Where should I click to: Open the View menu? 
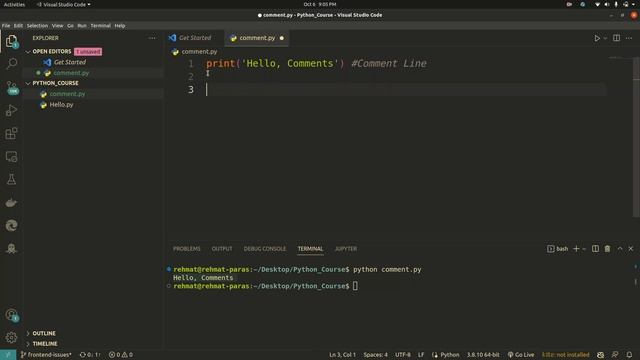(58, 26)
